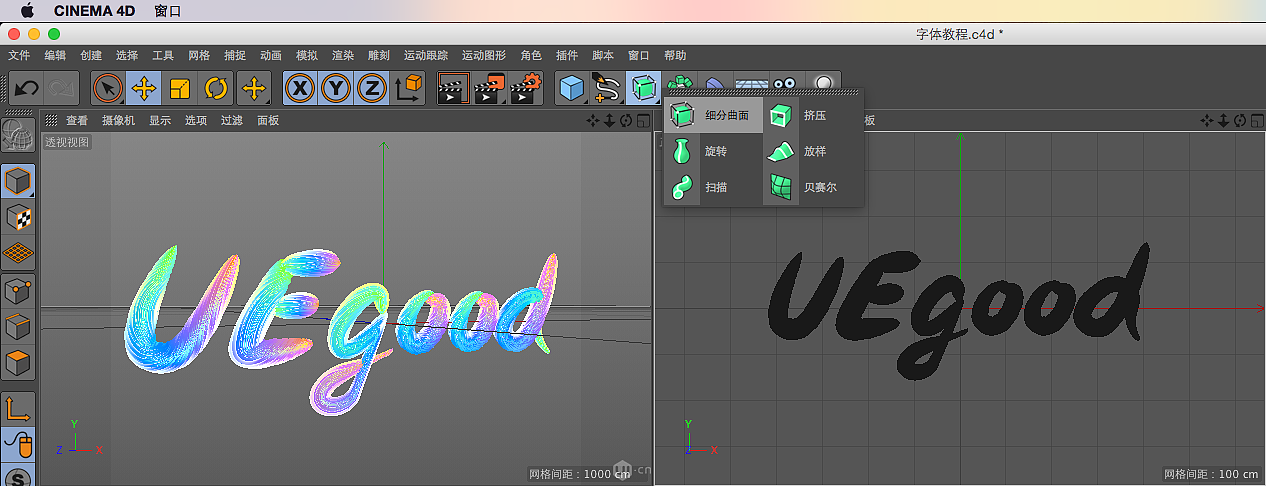Open render to picture viewer dropdown
1266x486 pixels.
(490, 89)
